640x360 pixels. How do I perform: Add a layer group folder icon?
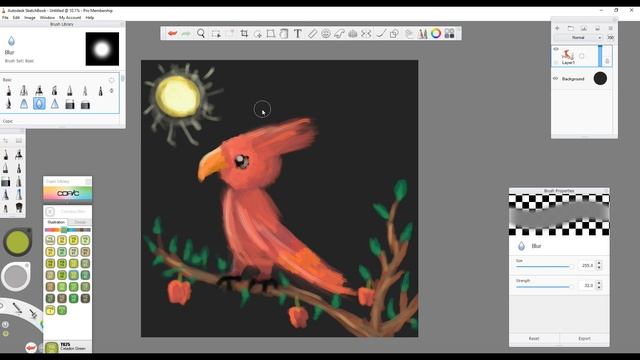coord(571,28)
